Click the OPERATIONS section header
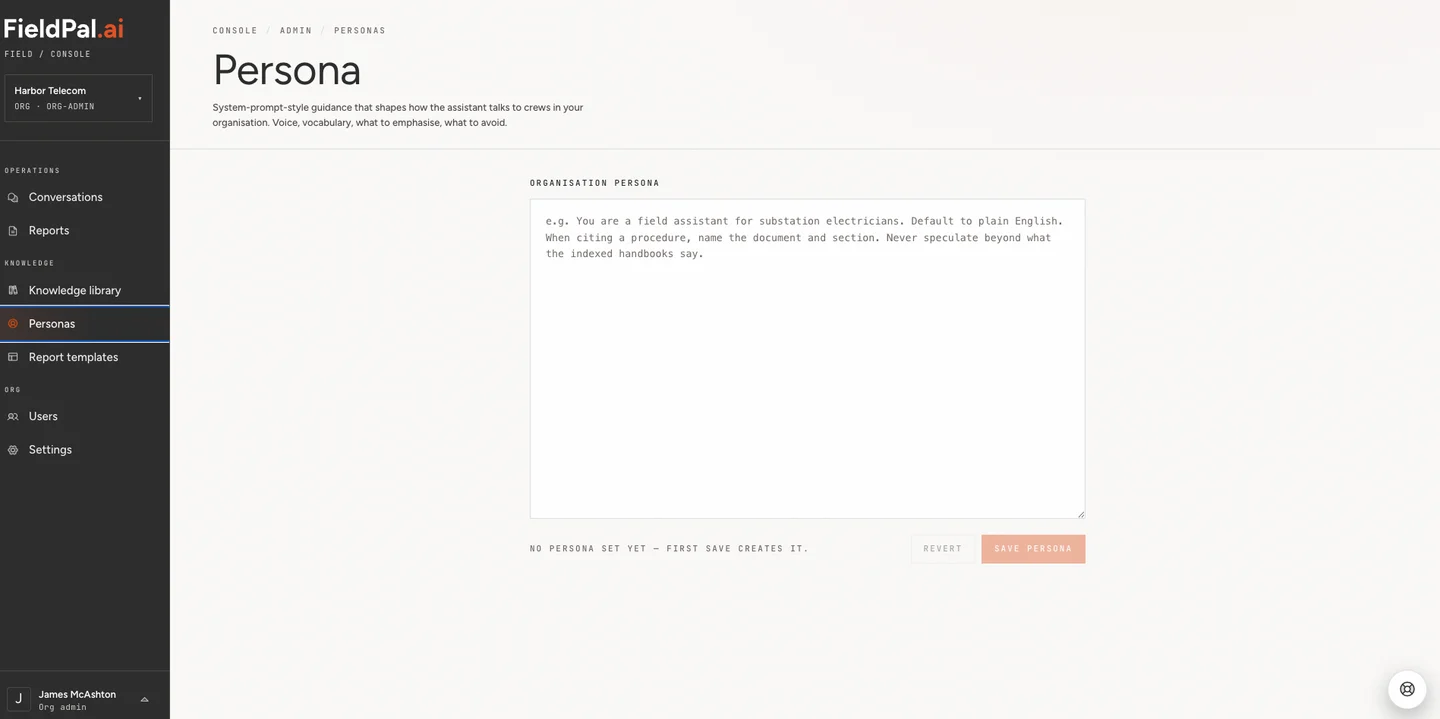The width and height of the screenshot is (1440, 719). (x=32, y=171)
